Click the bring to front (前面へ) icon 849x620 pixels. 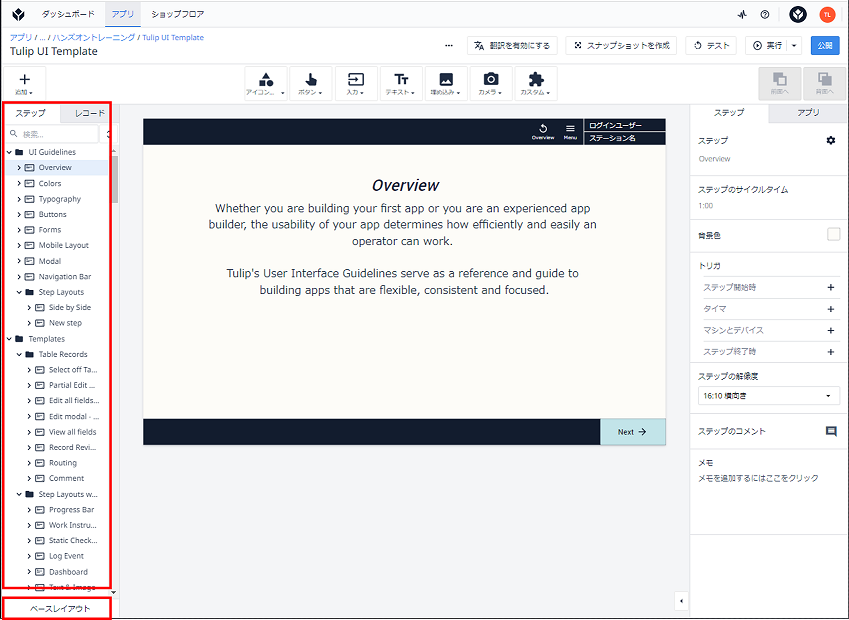point(780,83)
